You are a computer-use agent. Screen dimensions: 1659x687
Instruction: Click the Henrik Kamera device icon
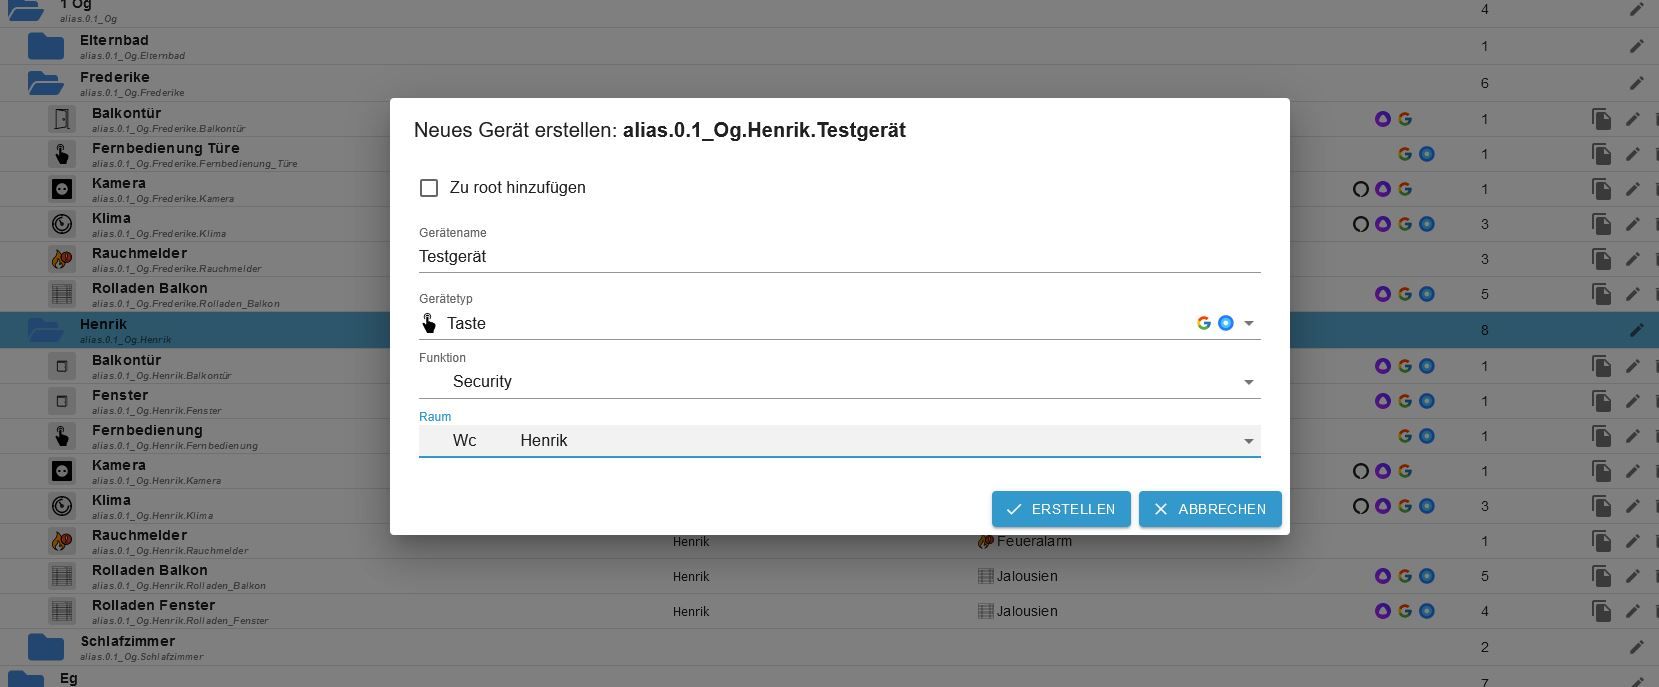tap(62, 471)
